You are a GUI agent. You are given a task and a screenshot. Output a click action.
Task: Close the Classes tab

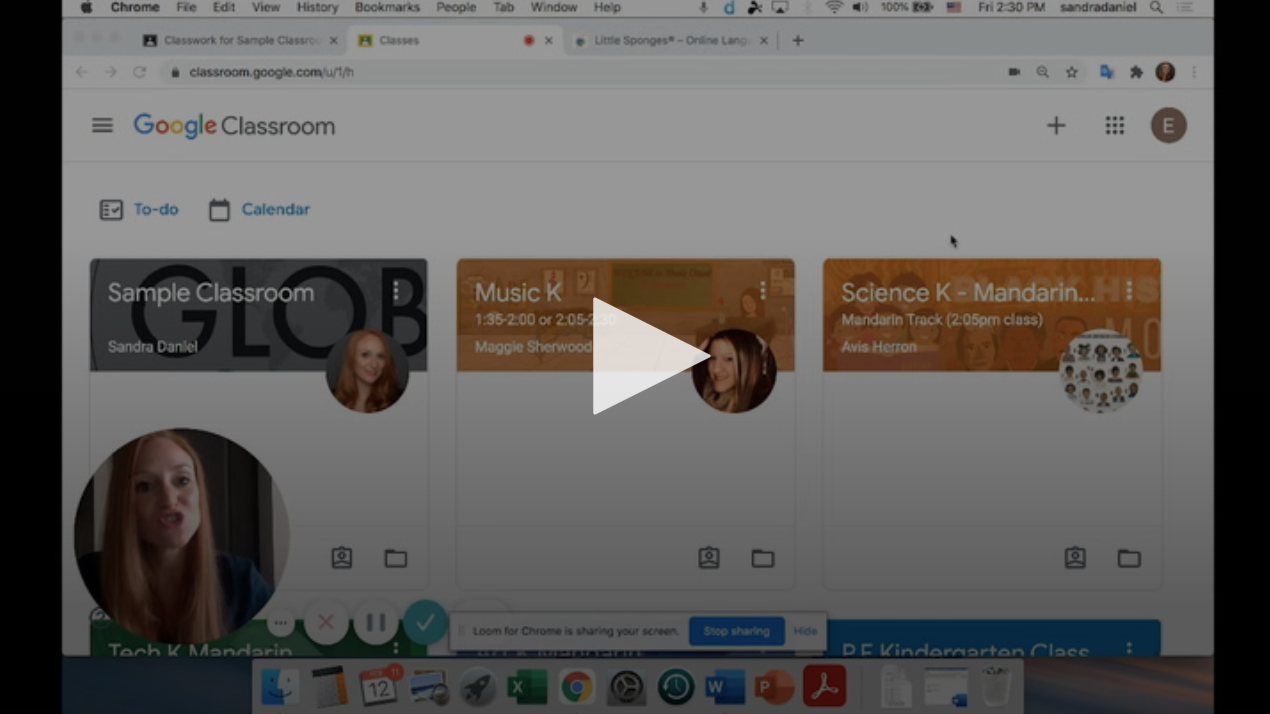548,41
